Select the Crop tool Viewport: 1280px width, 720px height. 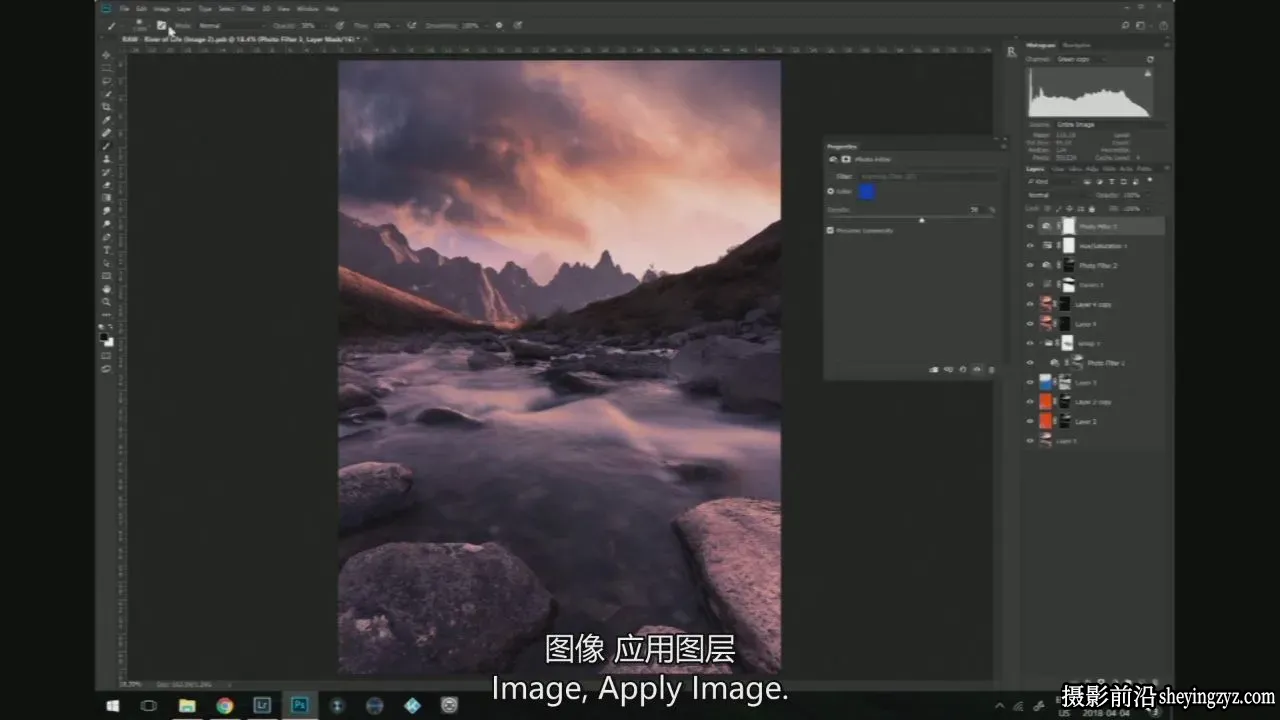click(x=107, y=107)
